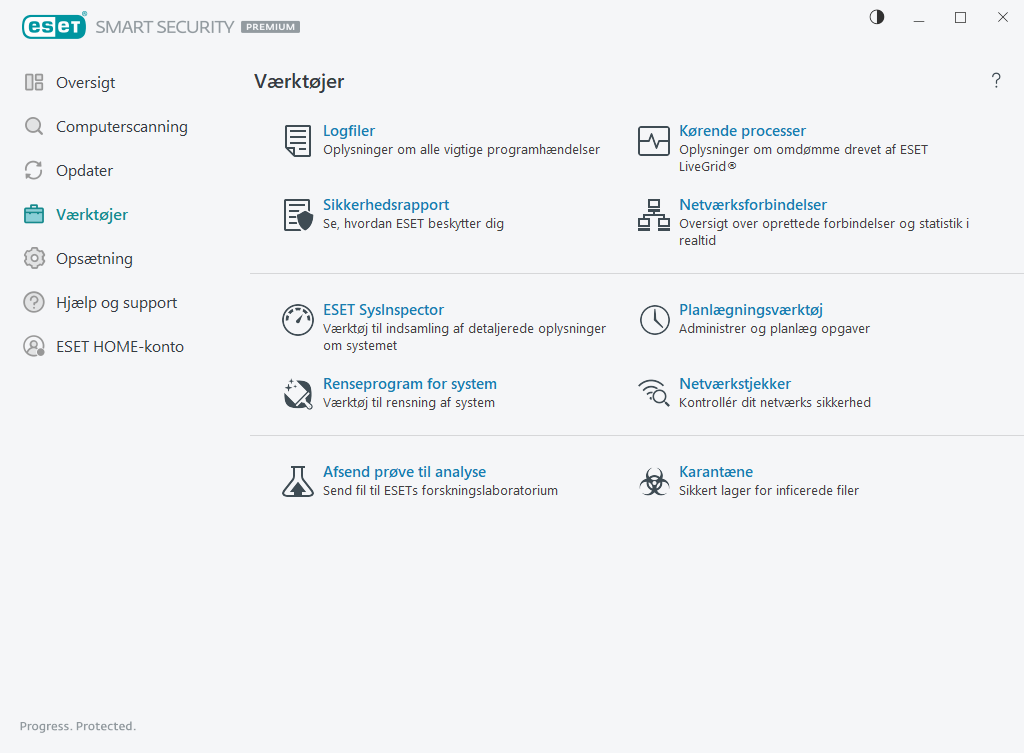Click the ESET SysInspector gauge icon

click(297, 320)
